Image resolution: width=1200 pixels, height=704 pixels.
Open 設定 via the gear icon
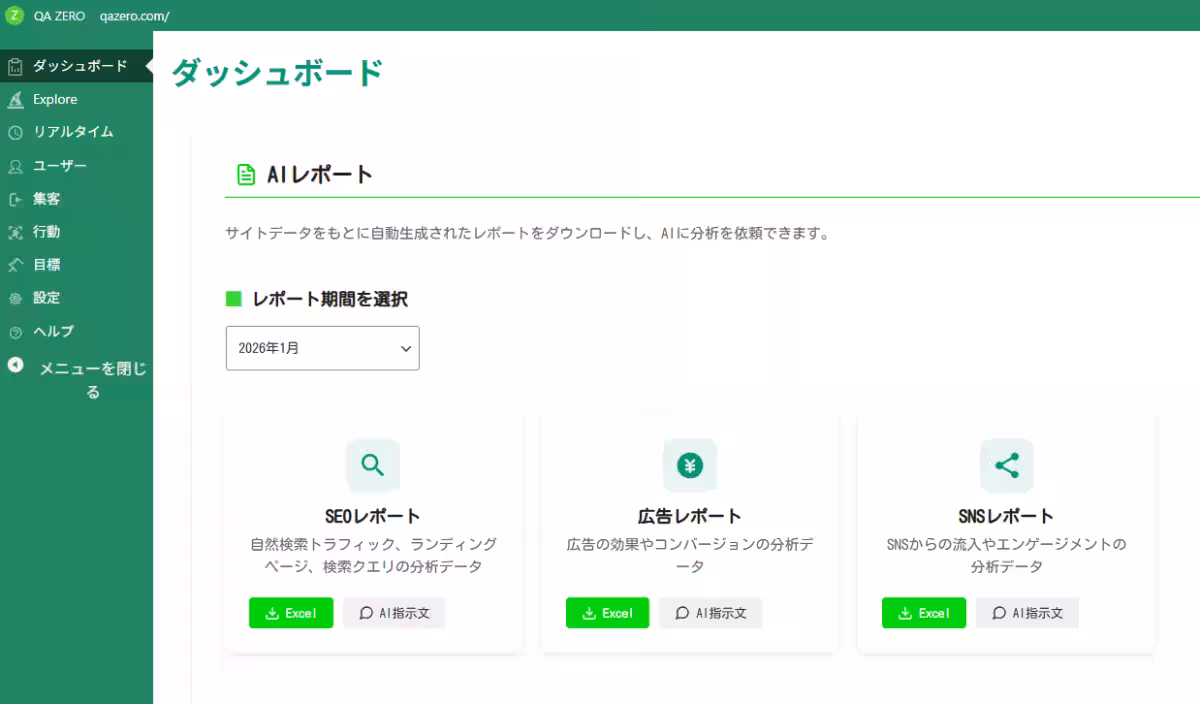(15, 297)
